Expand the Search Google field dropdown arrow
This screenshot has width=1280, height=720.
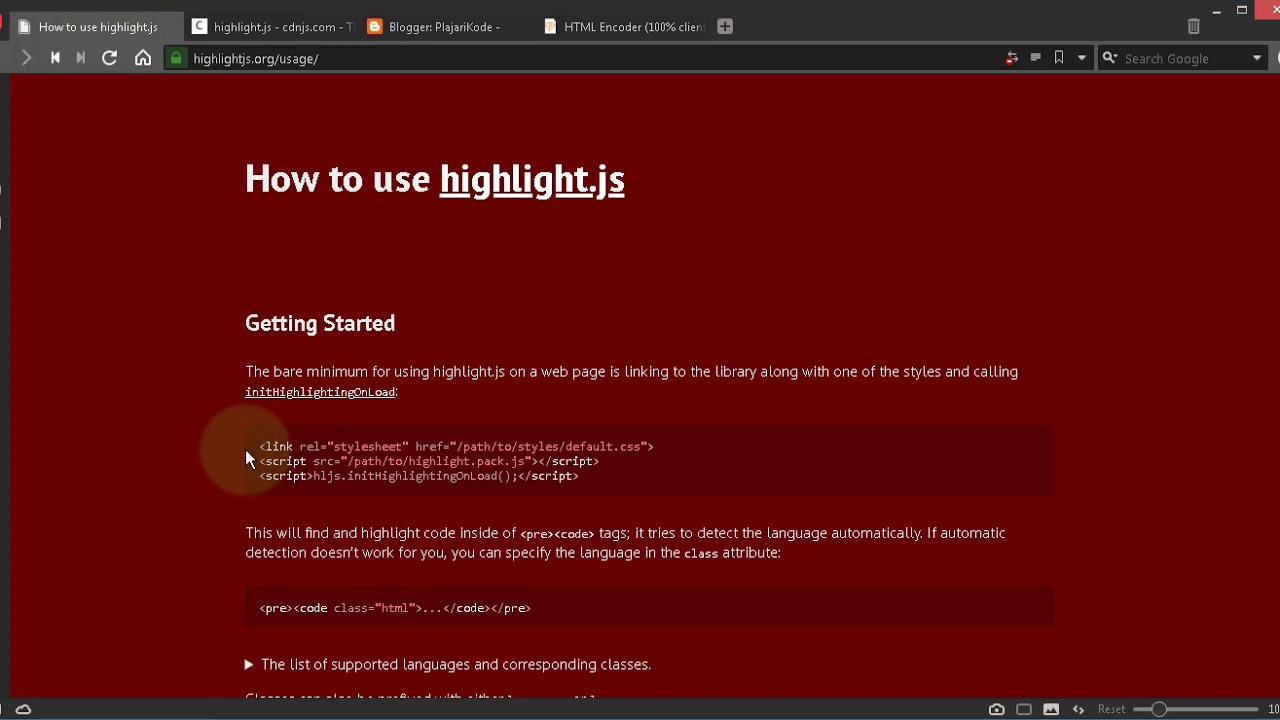(1257, 58)
